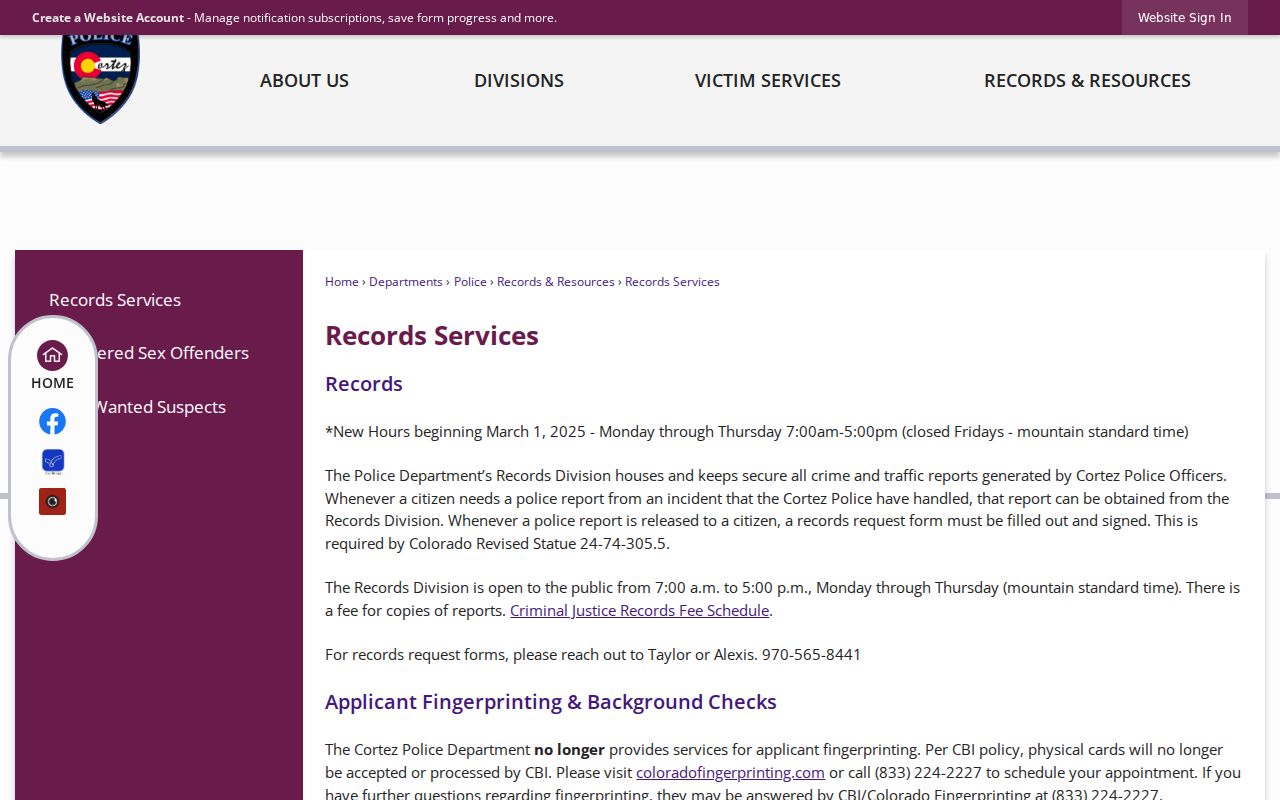Click the blue square icon in floating widget
Viewport: 1280px width, 800px height.
click(x=52, y=461)
